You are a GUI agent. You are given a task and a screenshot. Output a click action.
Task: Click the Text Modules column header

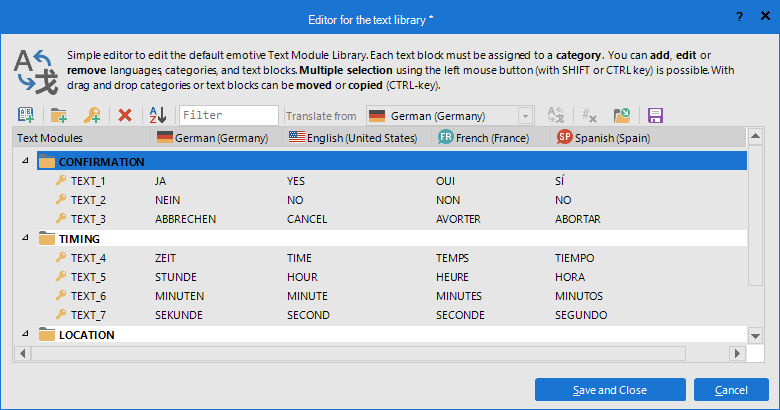[82, 138]
